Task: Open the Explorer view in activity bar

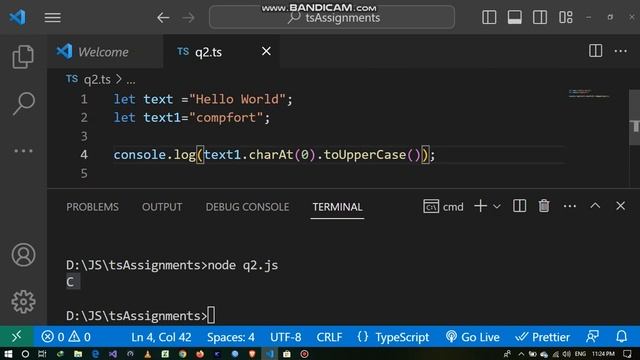Action: coord(23,57)
